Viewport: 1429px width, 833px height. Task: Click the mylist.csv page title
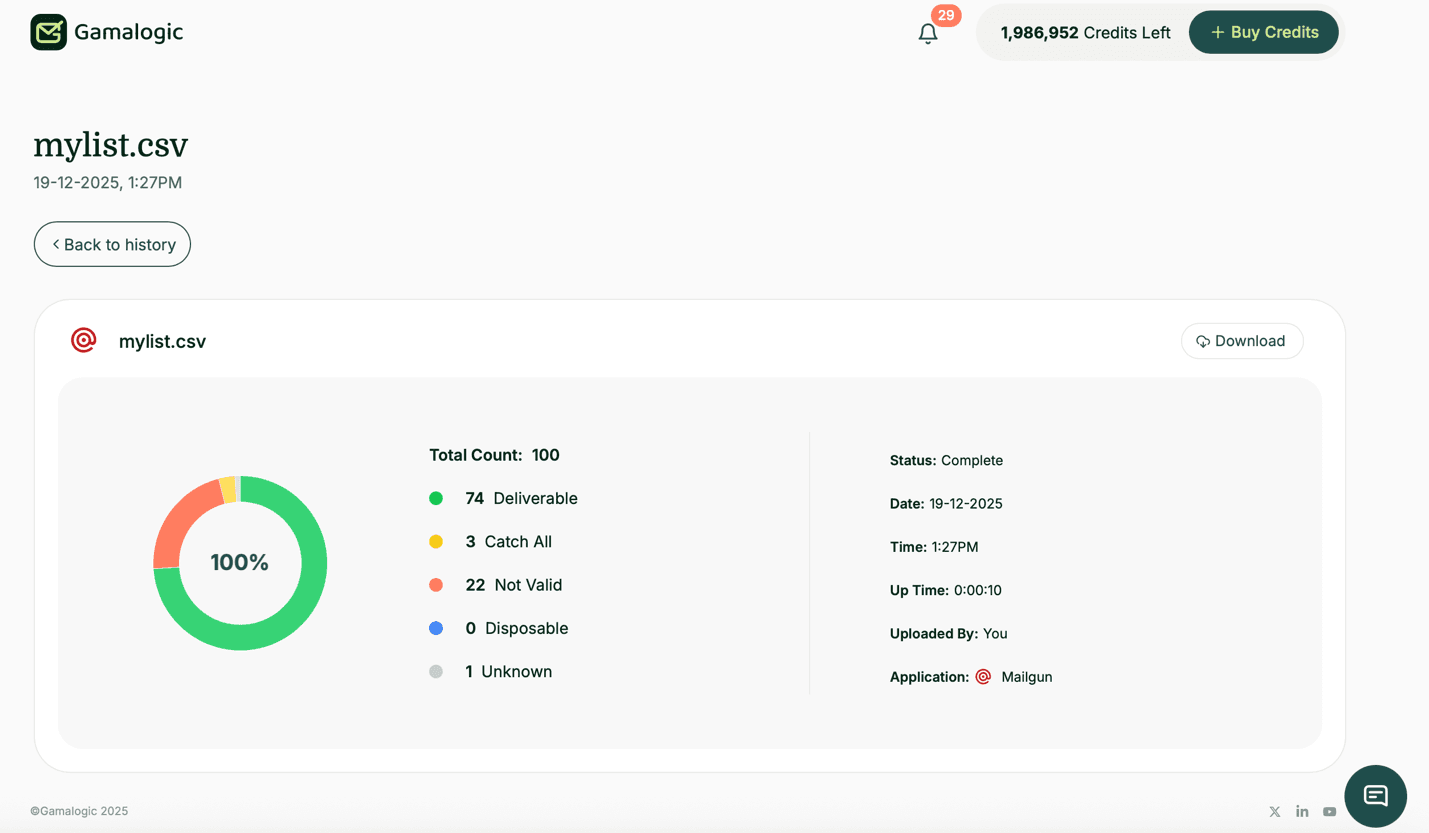click(x=110, y=145)
